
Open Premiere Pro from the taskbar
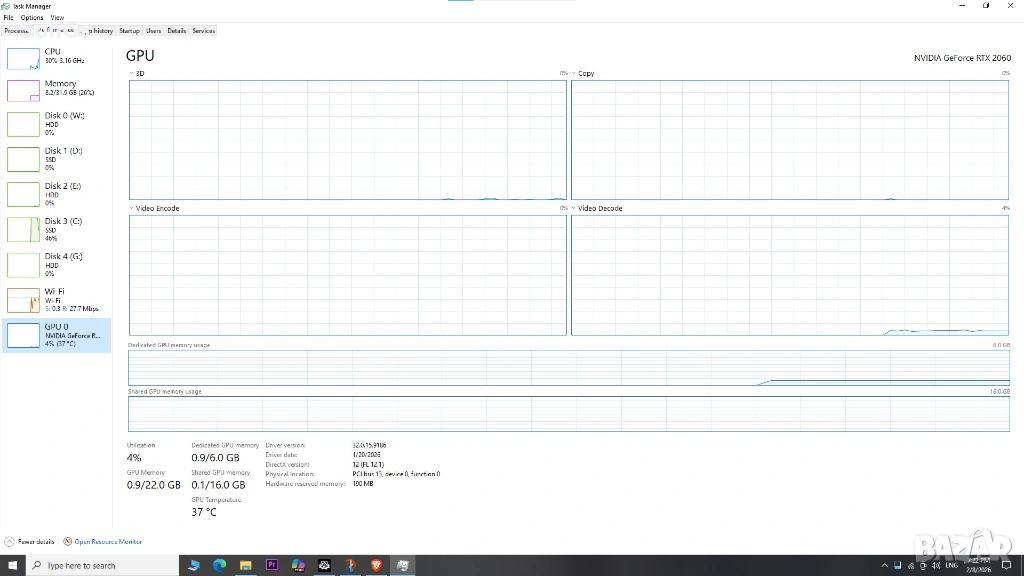point(271,565)
